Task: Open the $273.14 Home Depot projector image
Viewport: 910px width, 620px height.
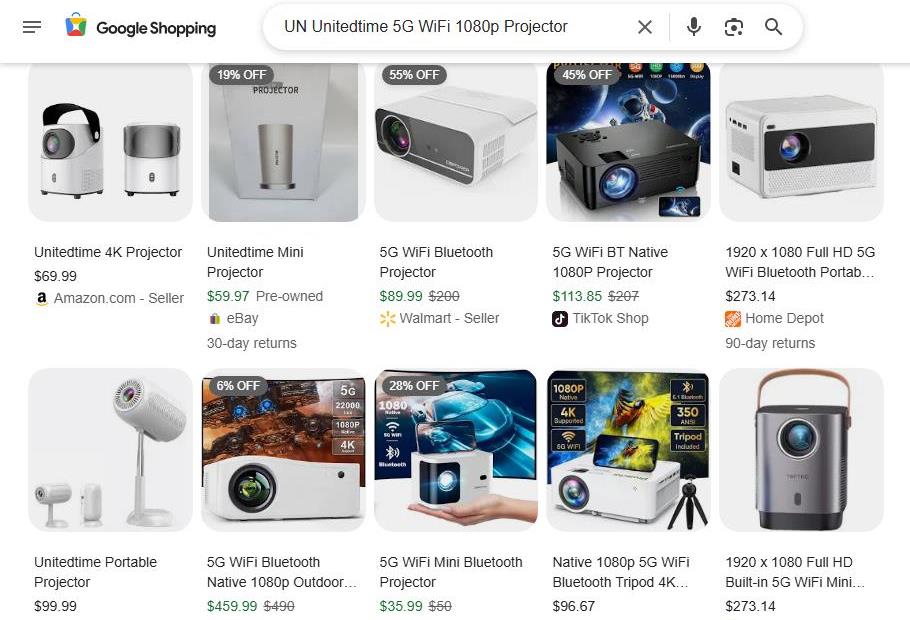Action: point(801,142)
